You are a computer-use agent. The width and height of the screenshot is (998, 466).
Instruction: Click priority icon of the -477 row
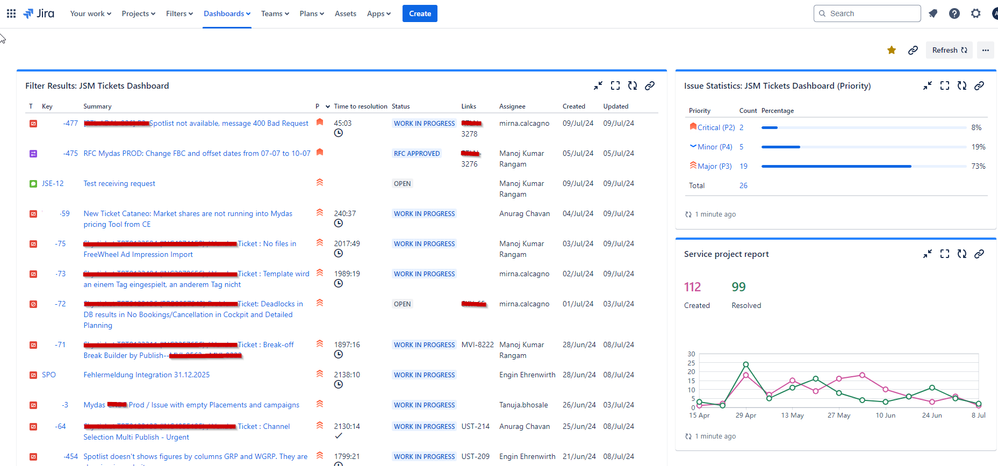click(x=320, y=122)
